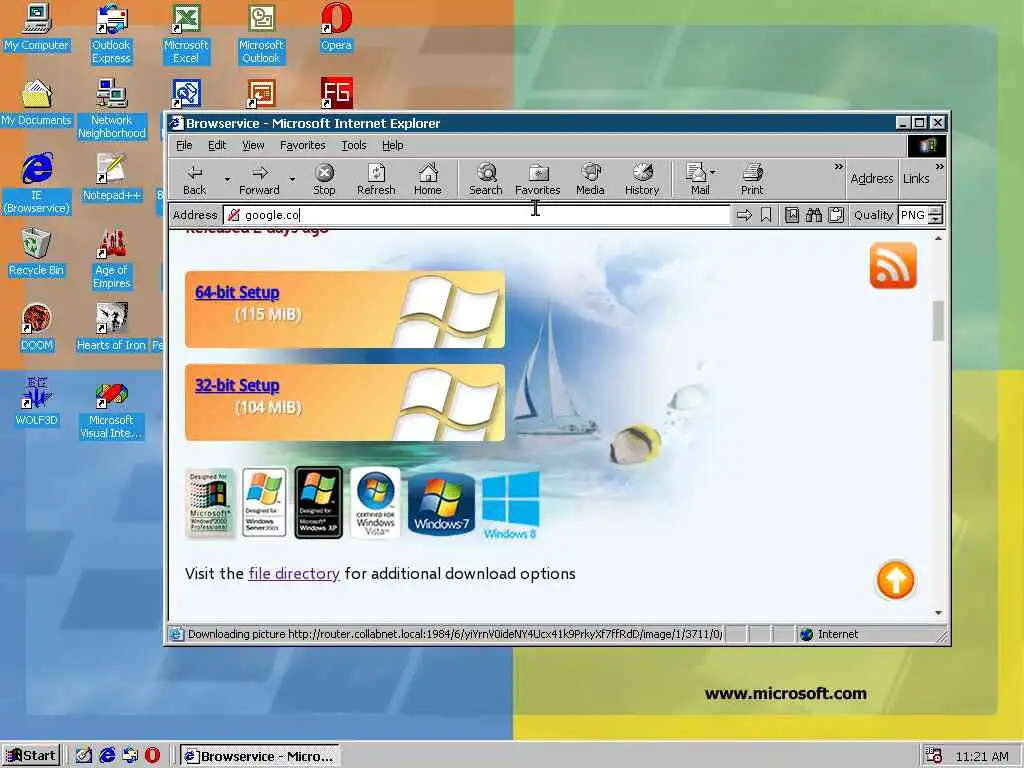Select the My Computer desktop icon
The height and width of the screenshot is (768, 1024).
click(x=37, y=28)
